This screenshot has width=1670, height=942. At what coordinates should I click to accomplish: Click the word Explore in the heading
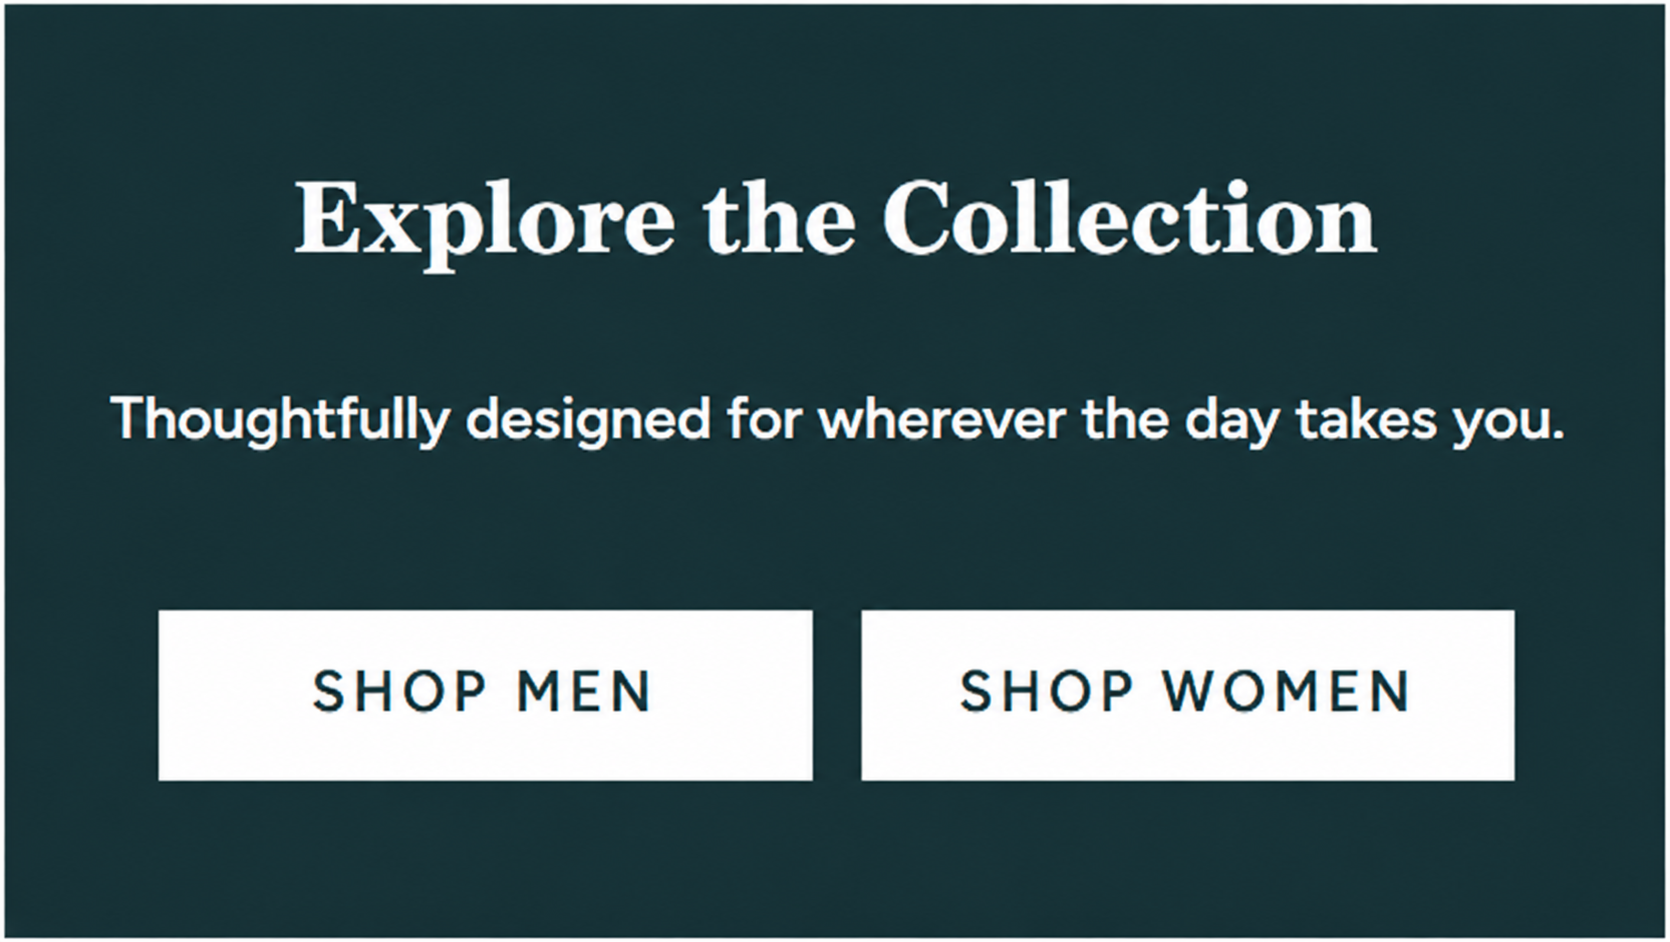coord(484,224)
